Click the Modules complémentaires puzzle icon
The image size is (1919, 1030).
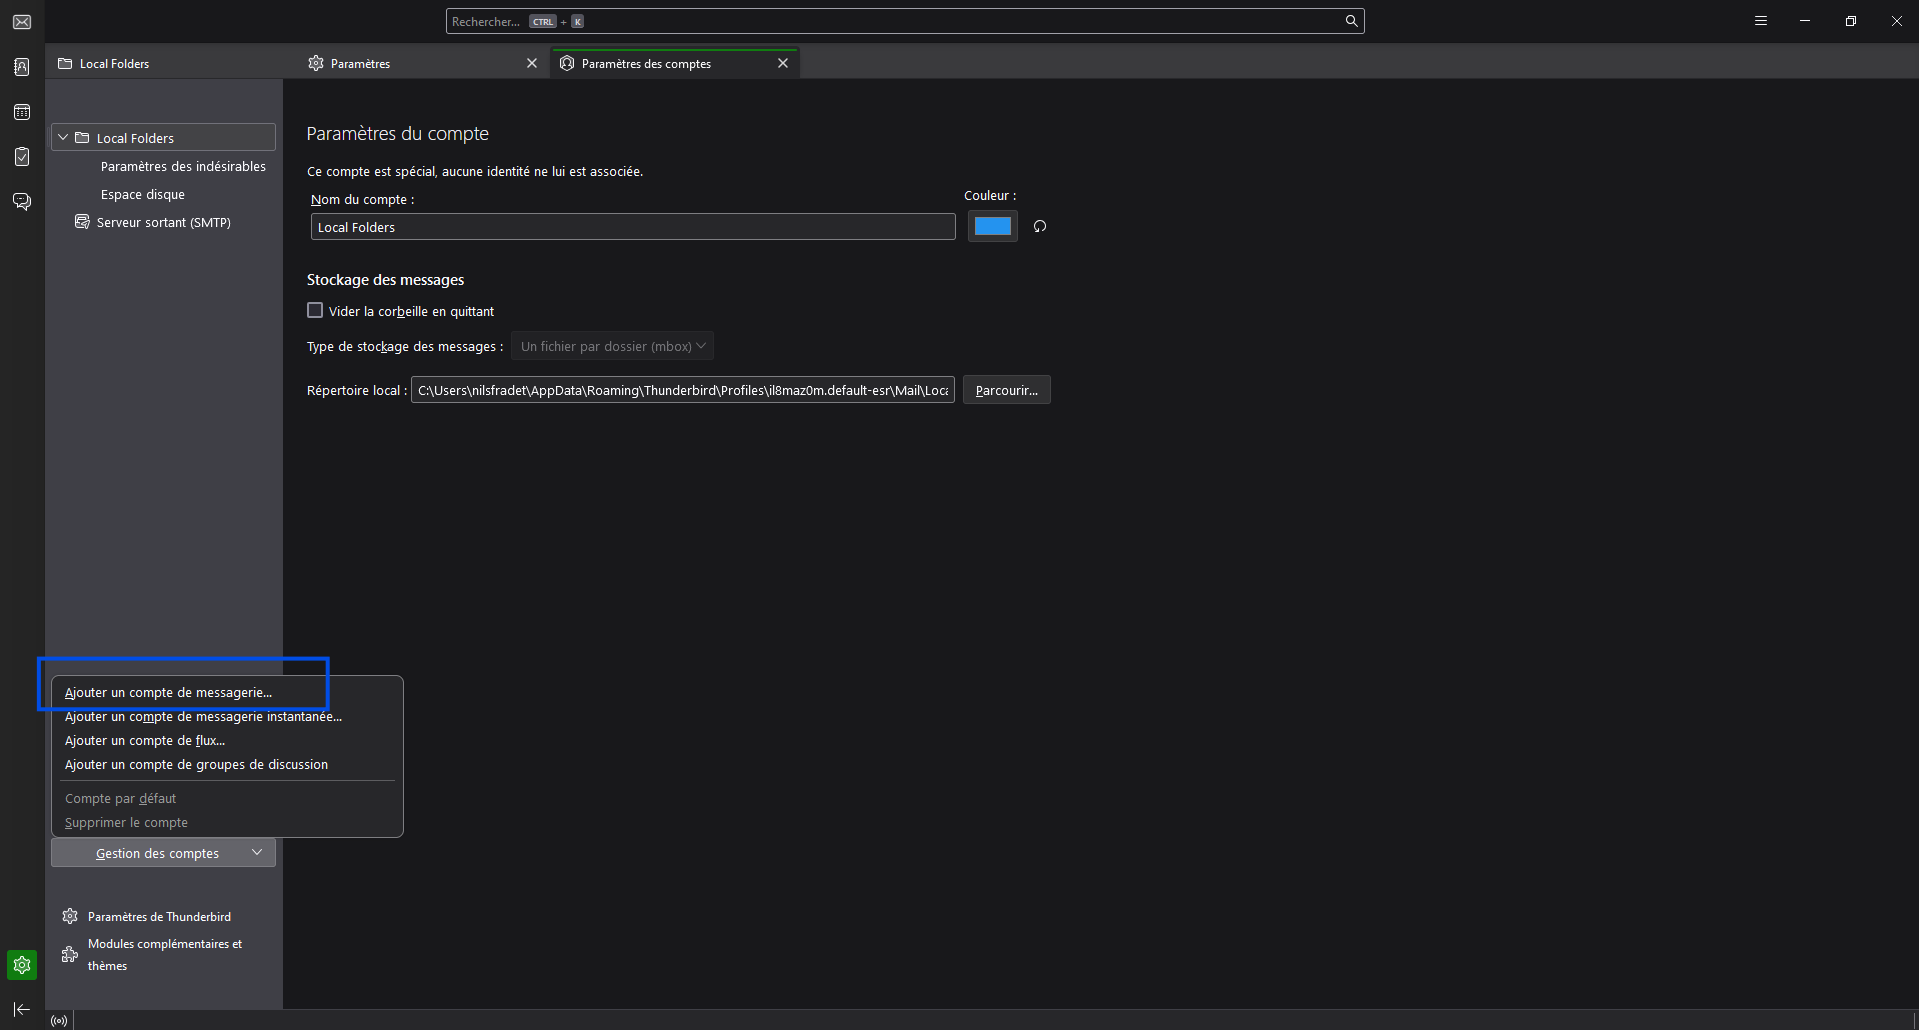tap(70, 954)
